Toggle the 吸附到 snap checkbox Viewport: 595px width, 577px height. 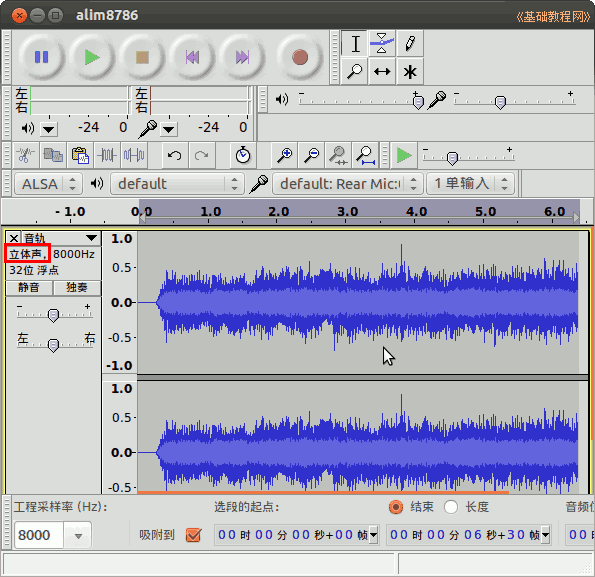[193, 535]
